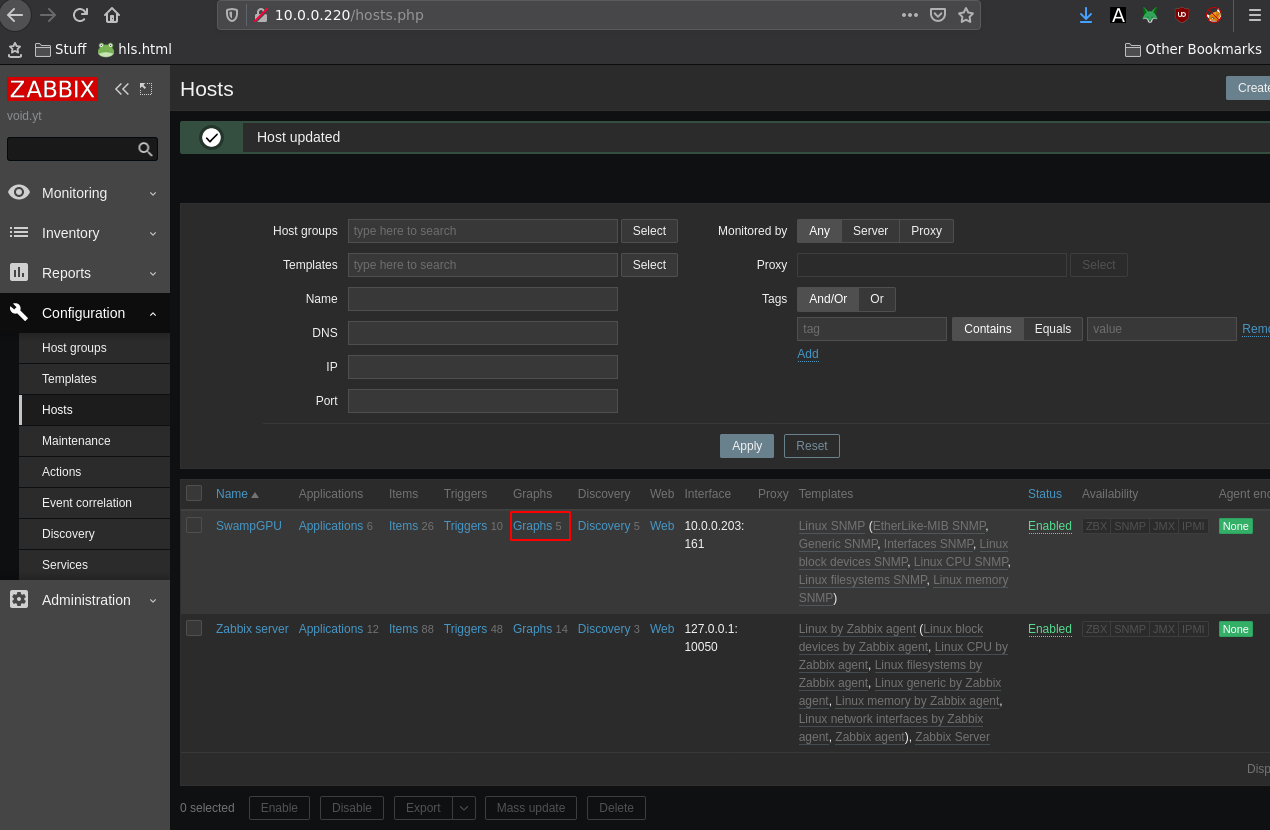Open Templates in Configuration menu
Viewport: 1270px width, 830px height.
(94, 379)
